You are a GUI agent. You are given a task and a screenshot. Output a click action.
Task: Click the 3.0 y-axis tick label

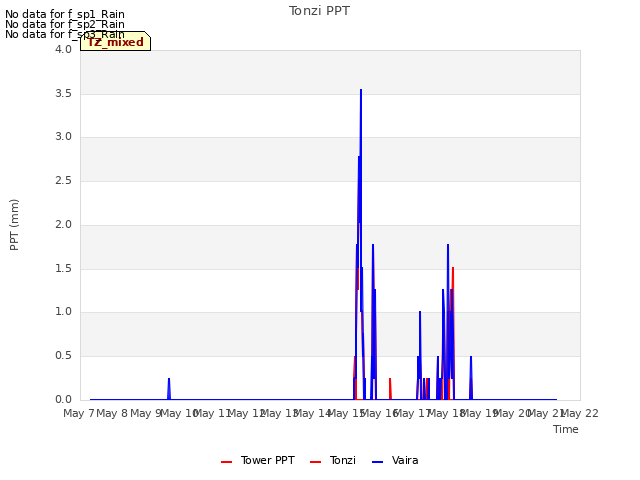click(x=63, y=136)
